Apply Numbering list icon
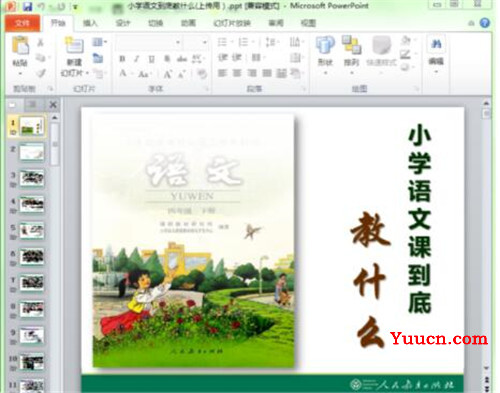The image size is (500, 393). [x=243, y=42]
